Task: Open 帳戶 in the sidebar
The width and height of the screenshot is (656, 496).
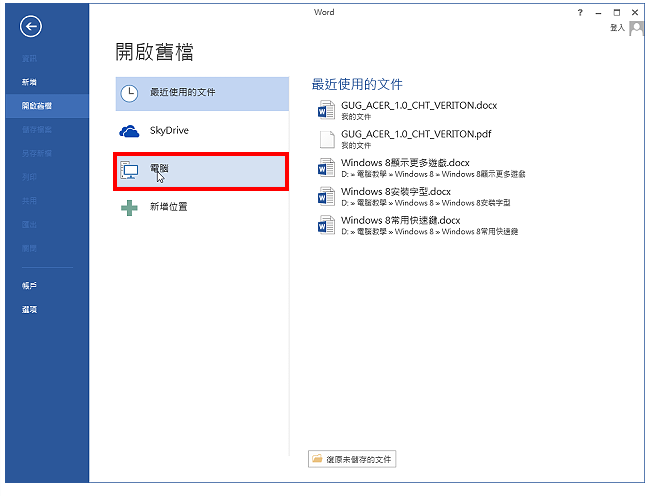Action: (29, 286)
